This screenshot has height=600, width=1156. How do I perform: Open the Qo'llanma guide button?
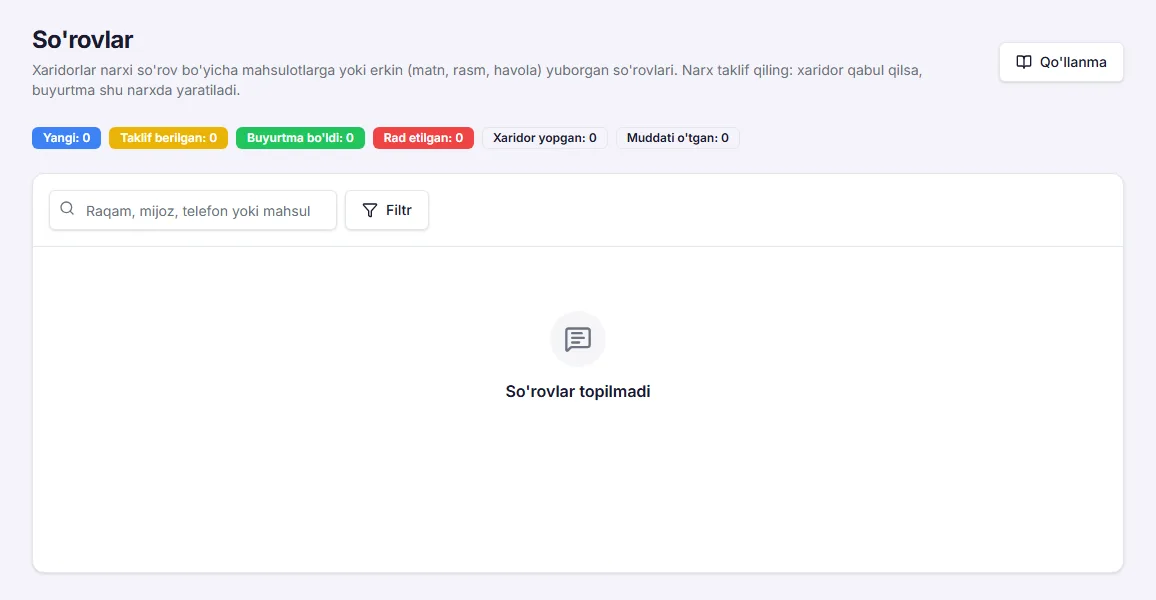[1061, 62]
